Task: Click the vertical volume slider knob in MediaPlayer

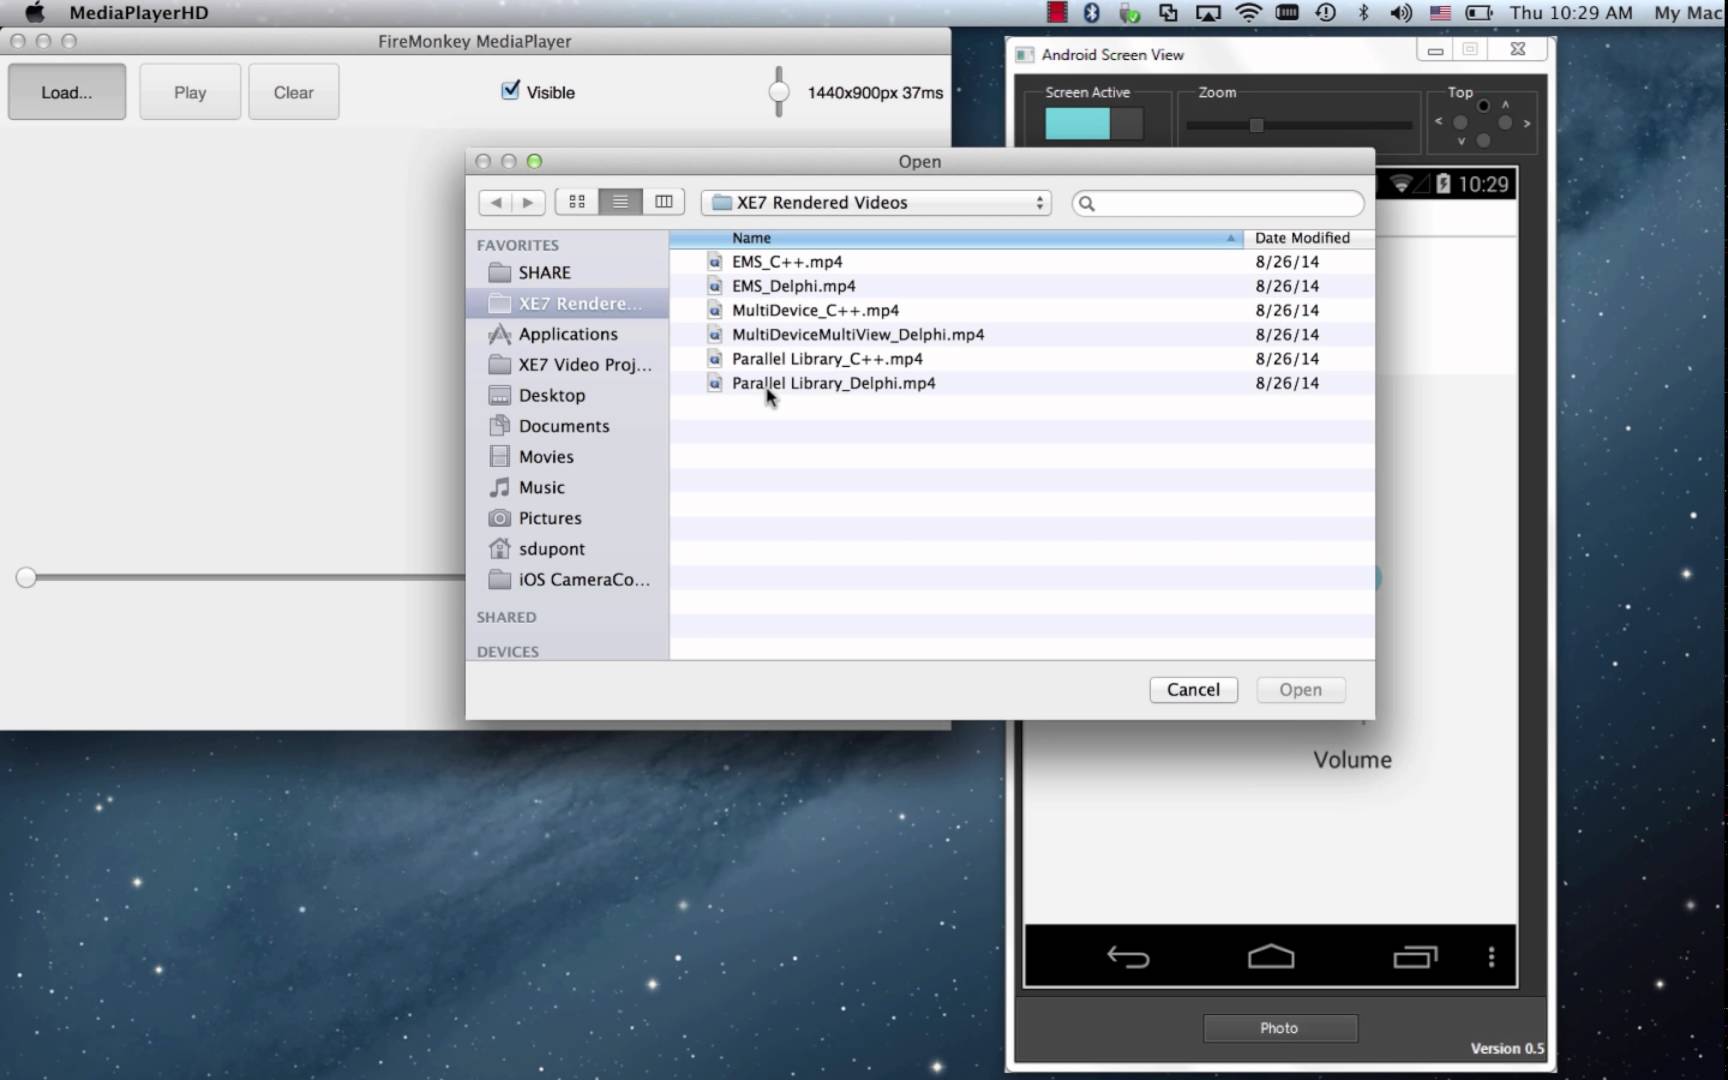Action: click(x=779, y=92)
